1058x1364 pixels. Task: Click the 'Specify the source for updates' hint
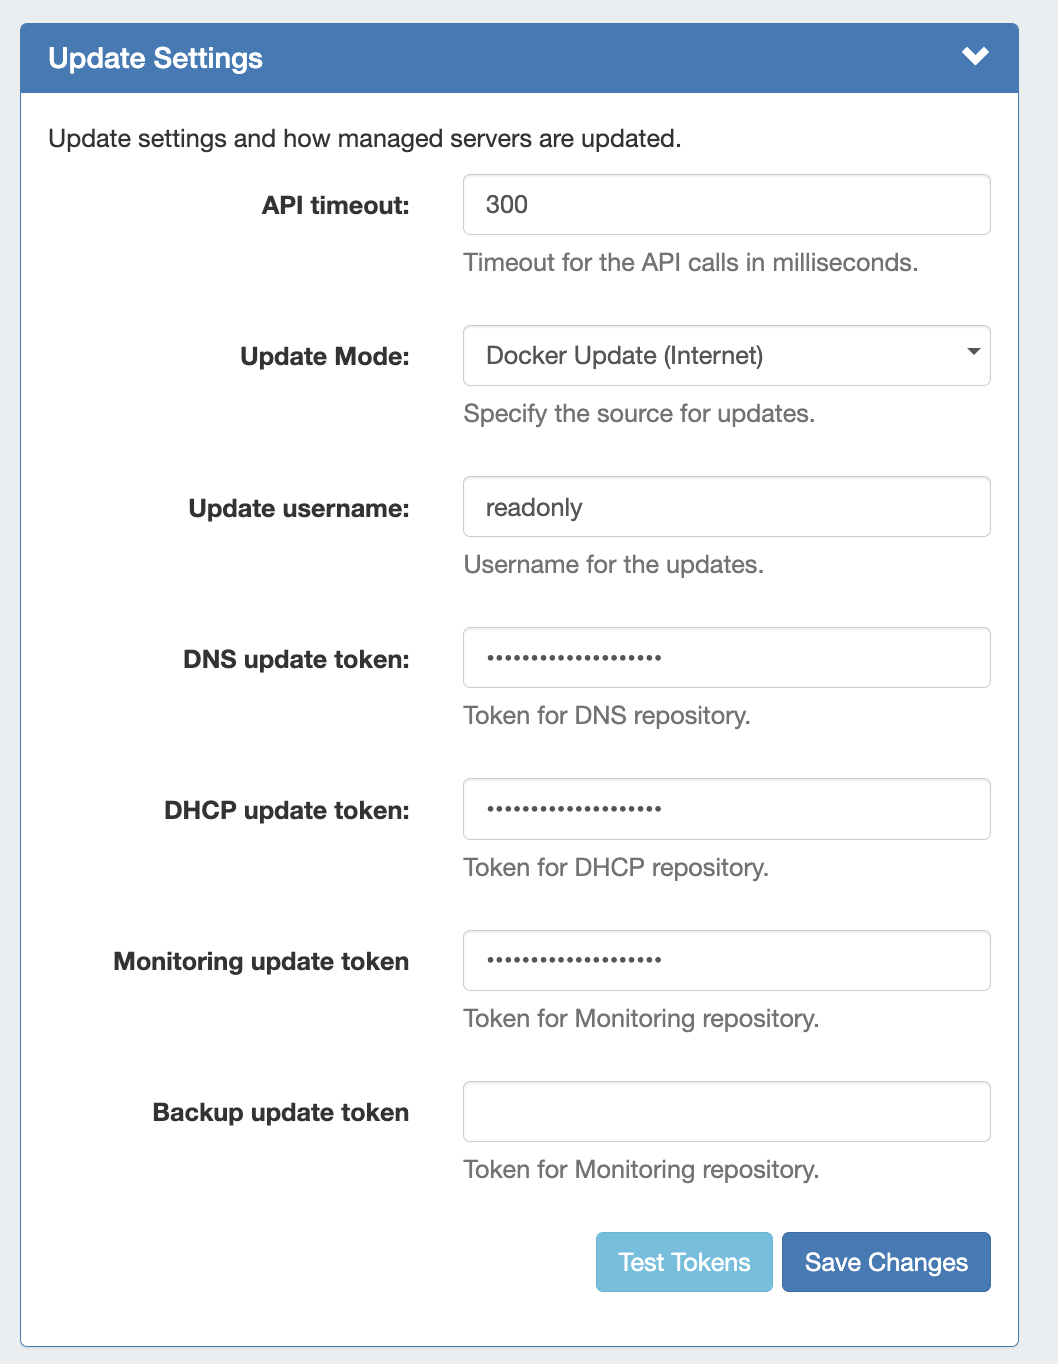(639, 414)
